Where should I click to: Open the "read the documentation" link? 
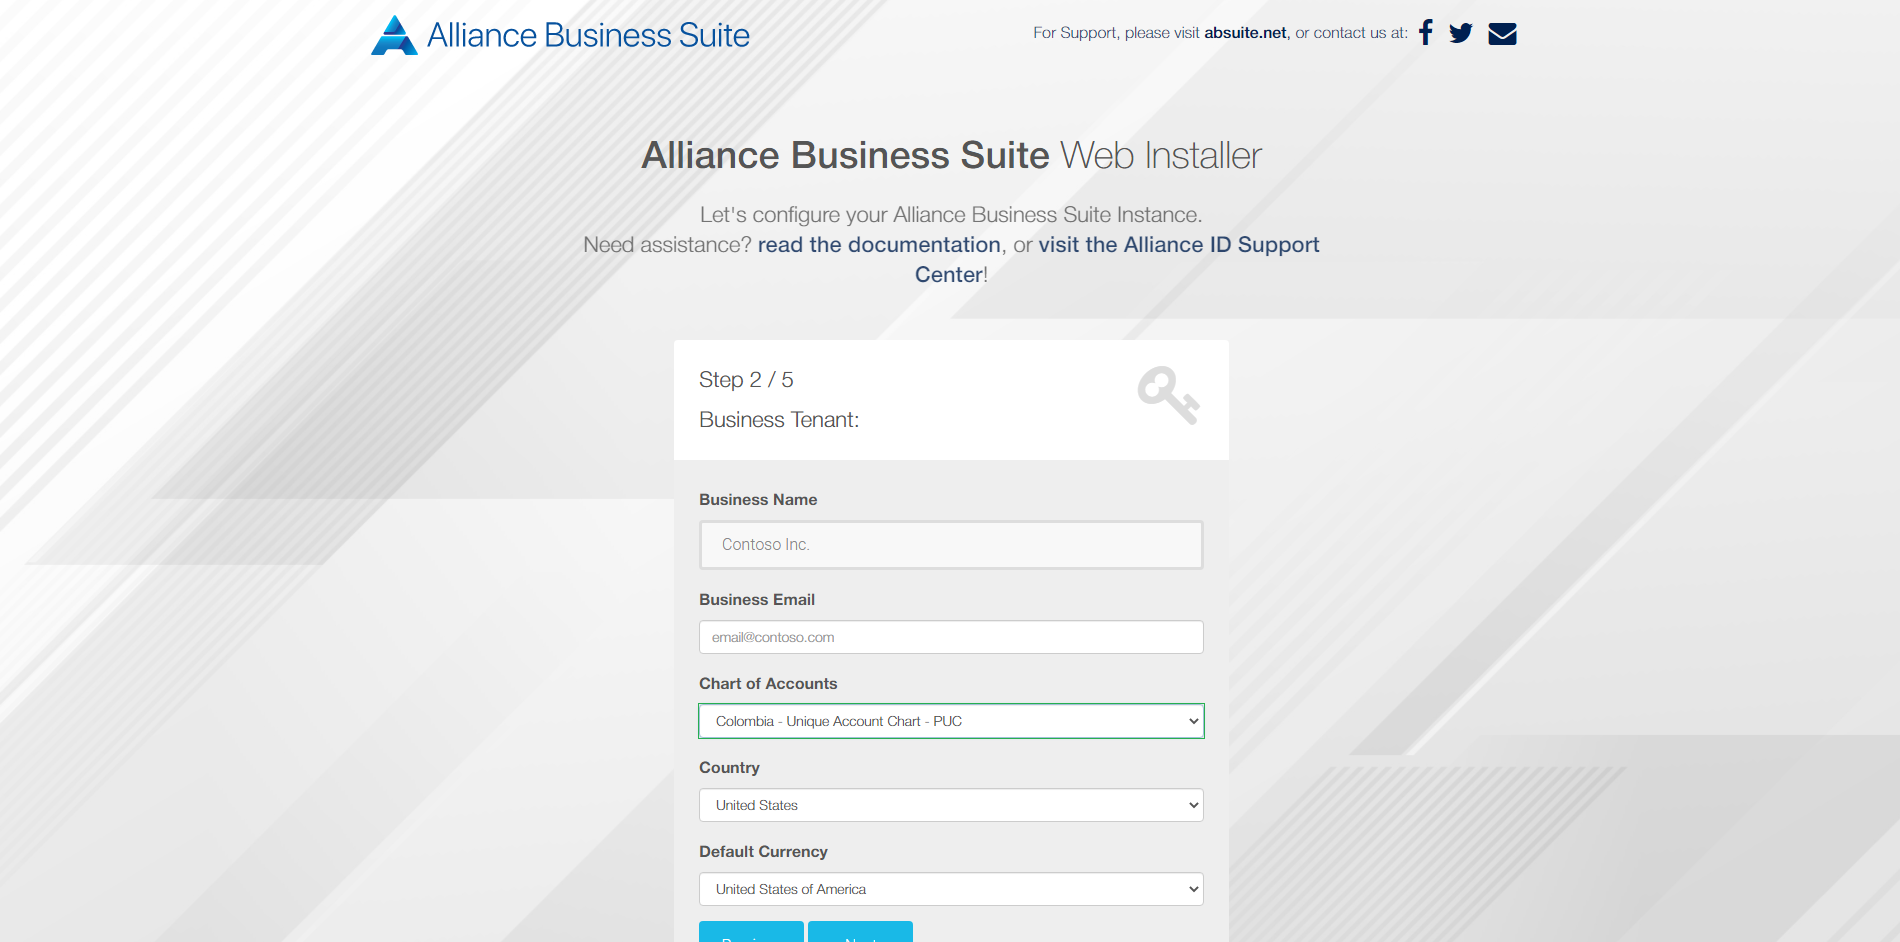click(x=878, y=244)
